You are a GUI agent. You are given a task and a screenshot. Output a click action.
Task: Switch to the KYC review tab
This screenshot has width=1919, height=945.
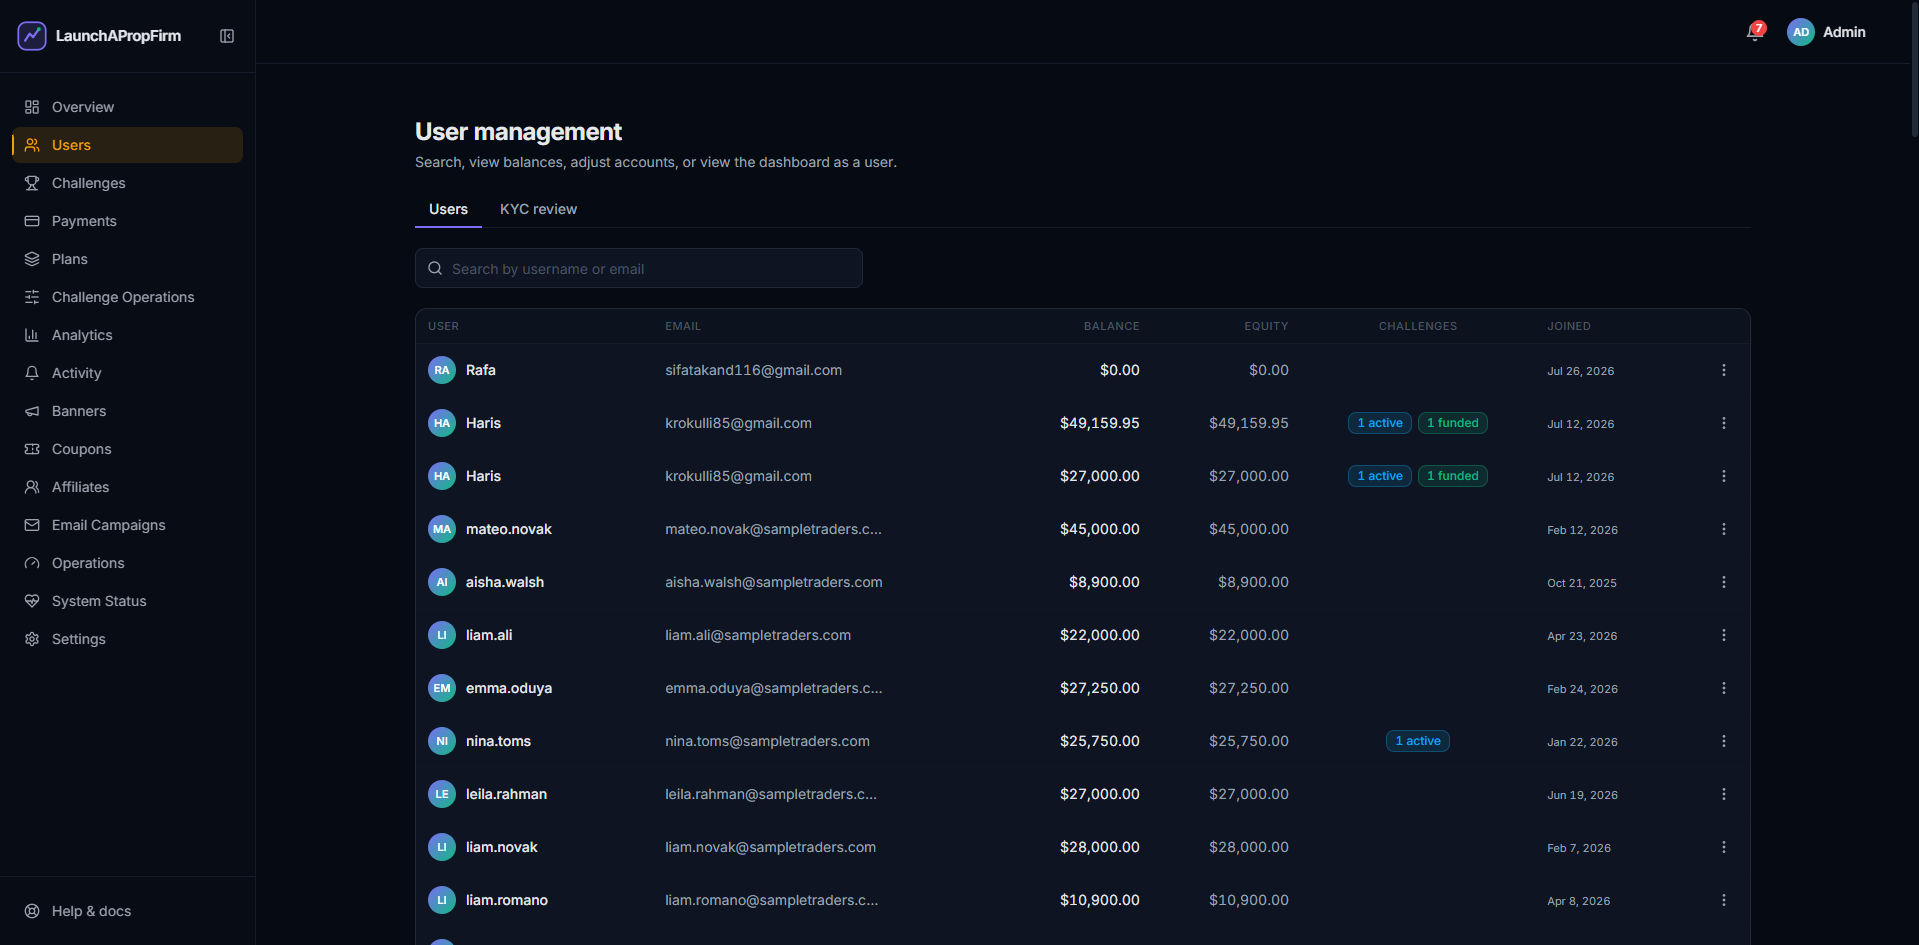click(x=538, y=209)
